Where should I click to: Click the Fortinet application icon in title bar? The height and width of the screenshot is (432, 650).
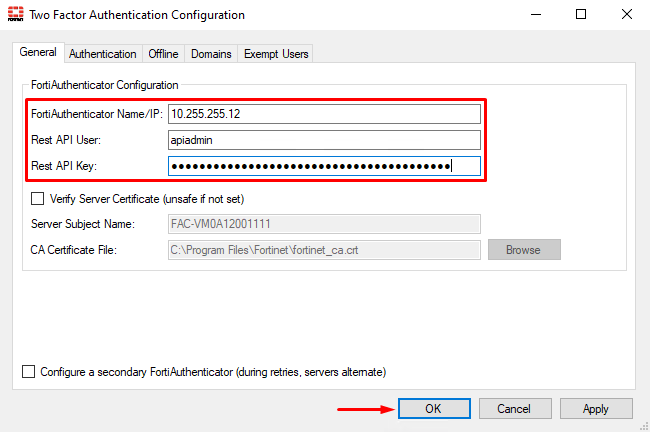15,14
